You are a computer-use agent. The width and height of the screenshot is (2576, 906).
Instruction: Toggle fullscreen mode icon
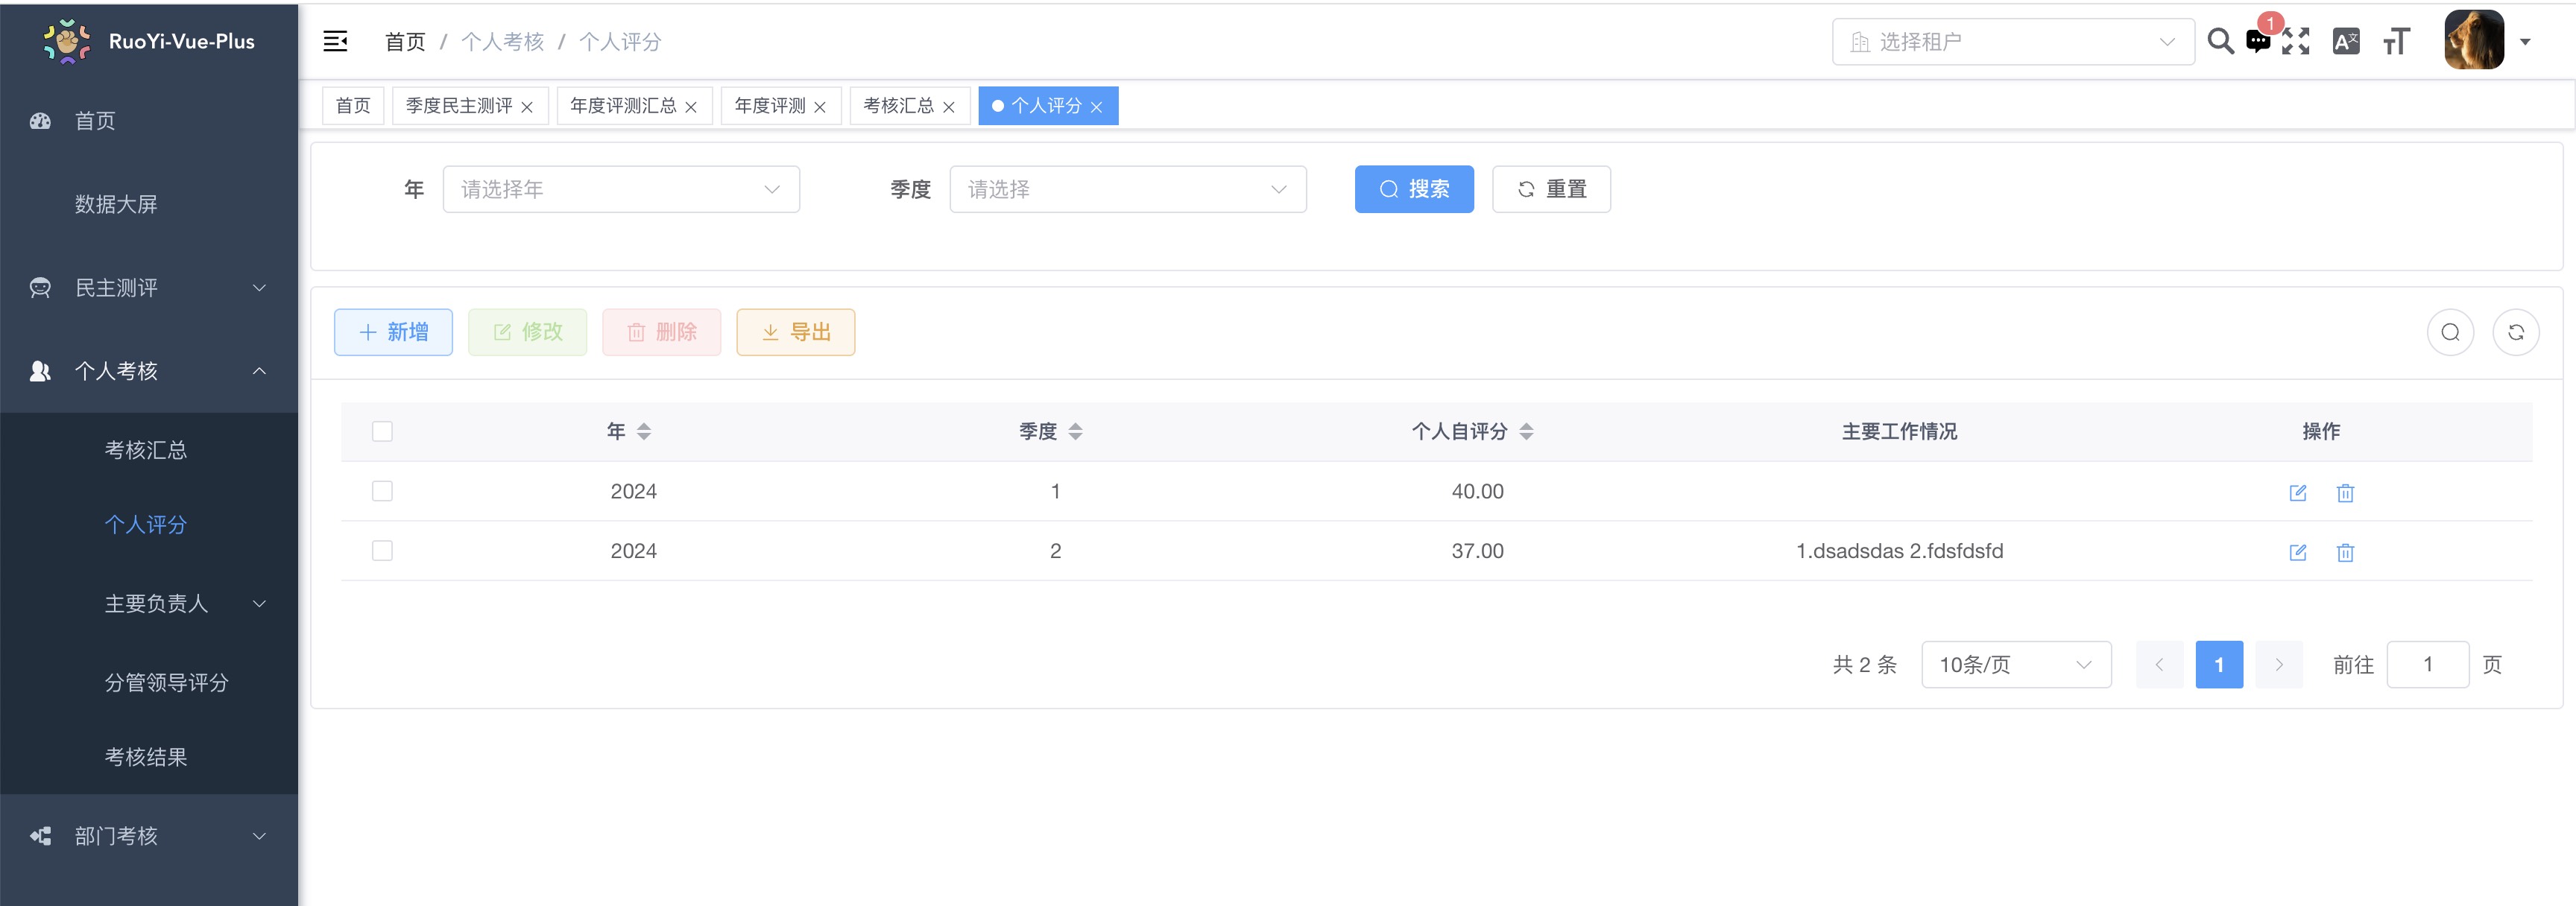(2296, 41)
